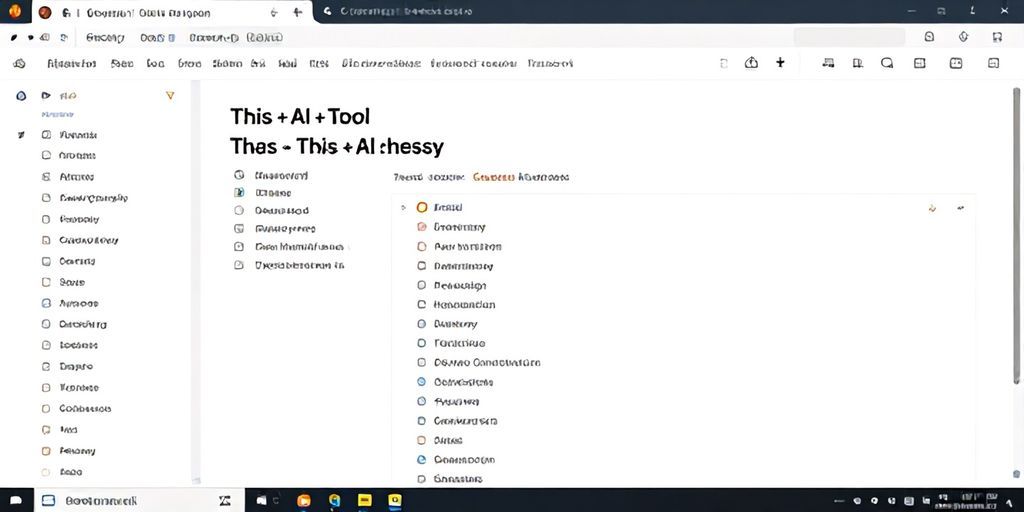Switch to the inactive dark browser tab
Image resolution: width=1024 pixels, height=512 pixels.
[405, 12]
